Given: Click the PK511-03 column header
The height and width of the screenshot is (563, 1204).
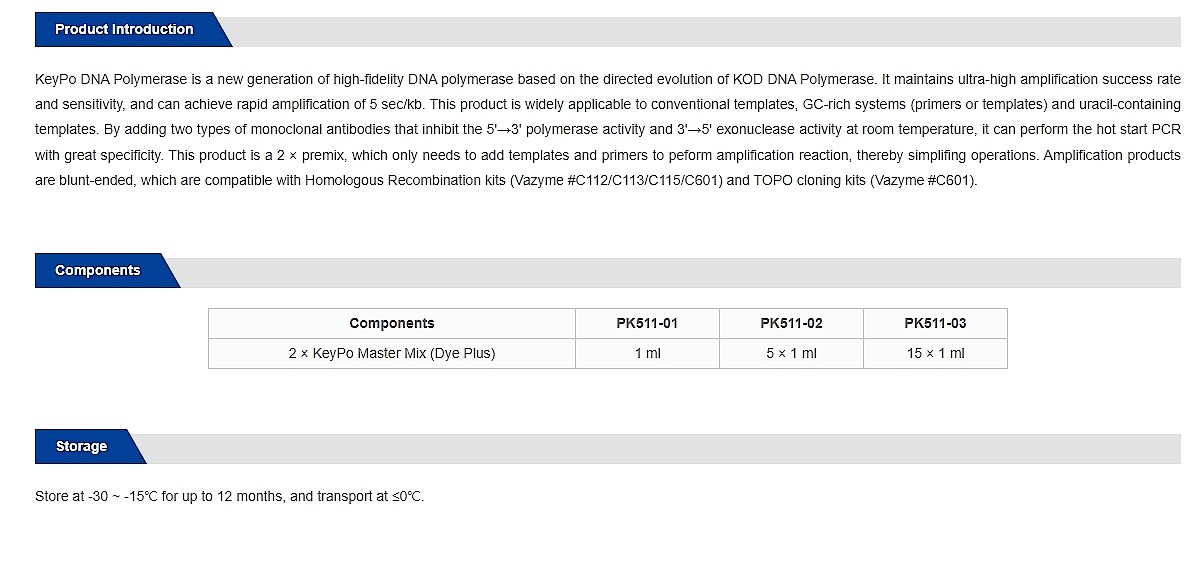Looking at the screenshot, I should point(935,323).
